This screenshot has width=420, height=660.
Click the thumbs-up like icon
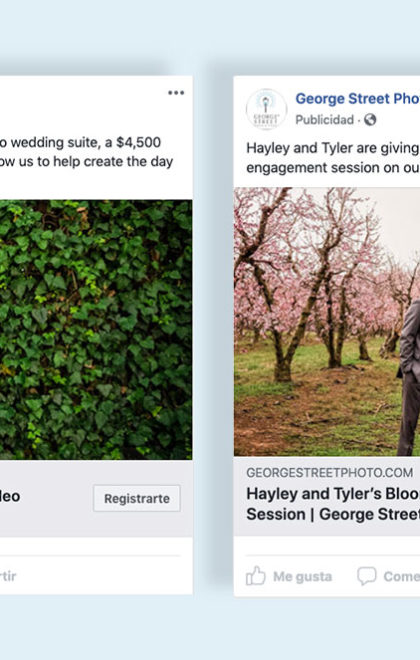(255, 576)
